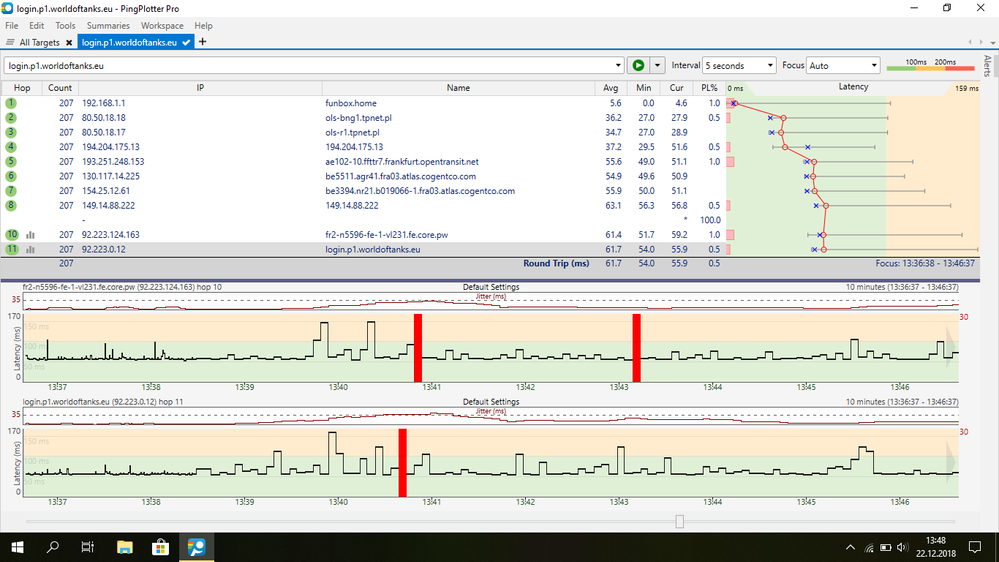Click the 100ms 200ms latency color scale

coord(930,65)
